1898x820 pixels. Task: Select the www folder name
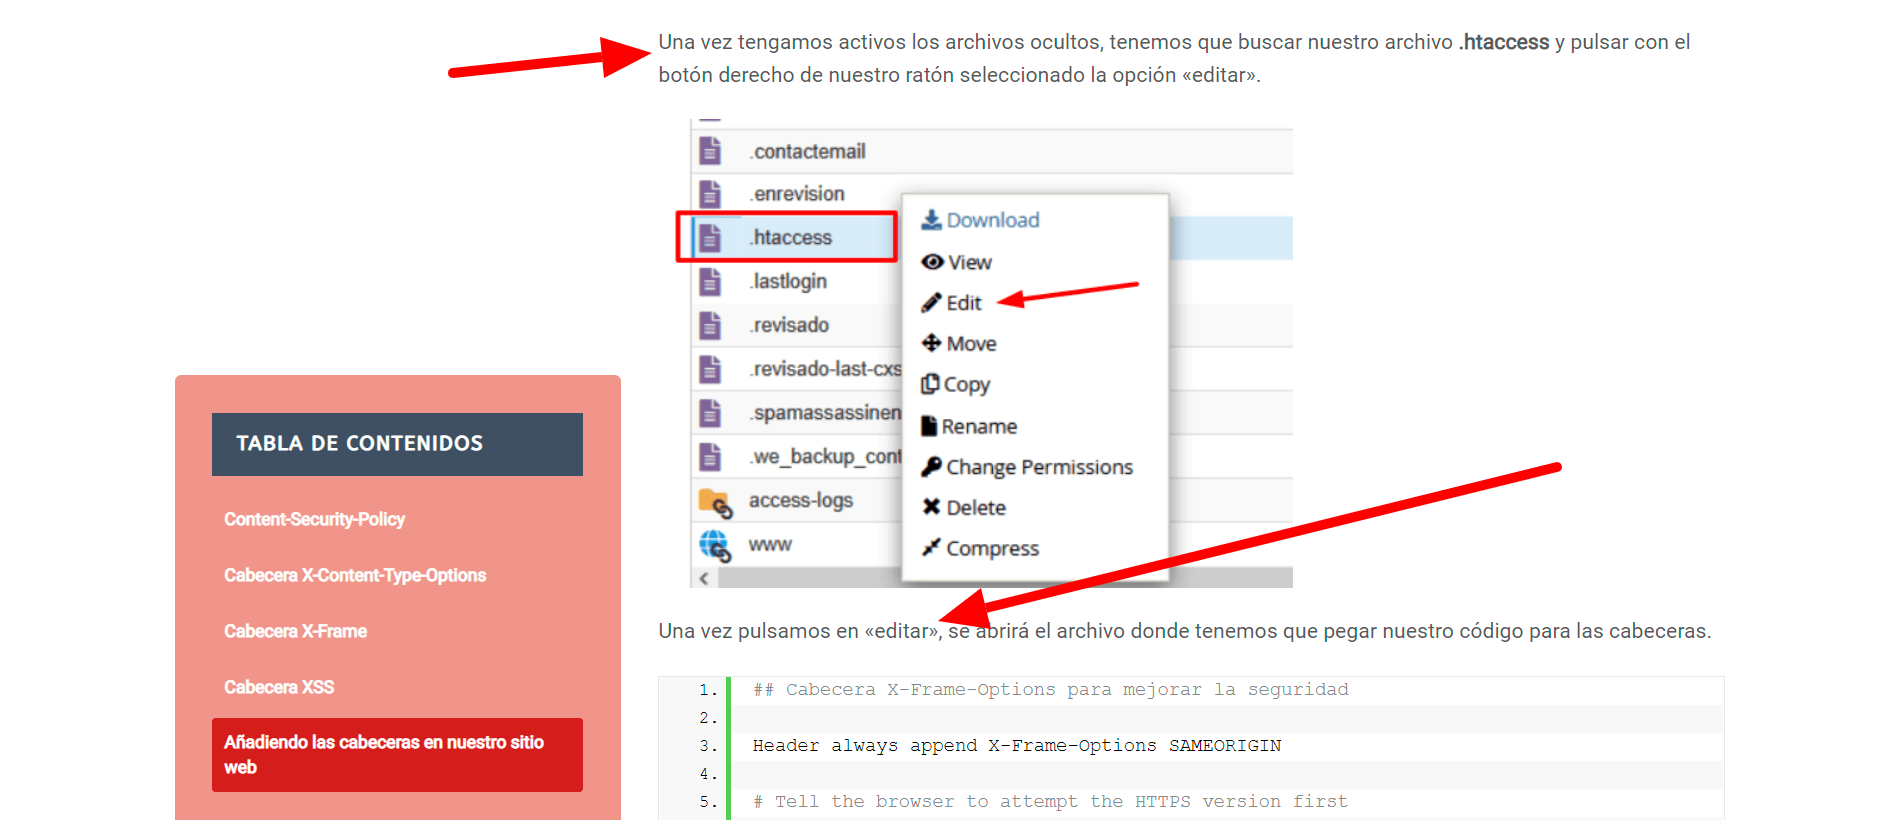pos(770,545)
